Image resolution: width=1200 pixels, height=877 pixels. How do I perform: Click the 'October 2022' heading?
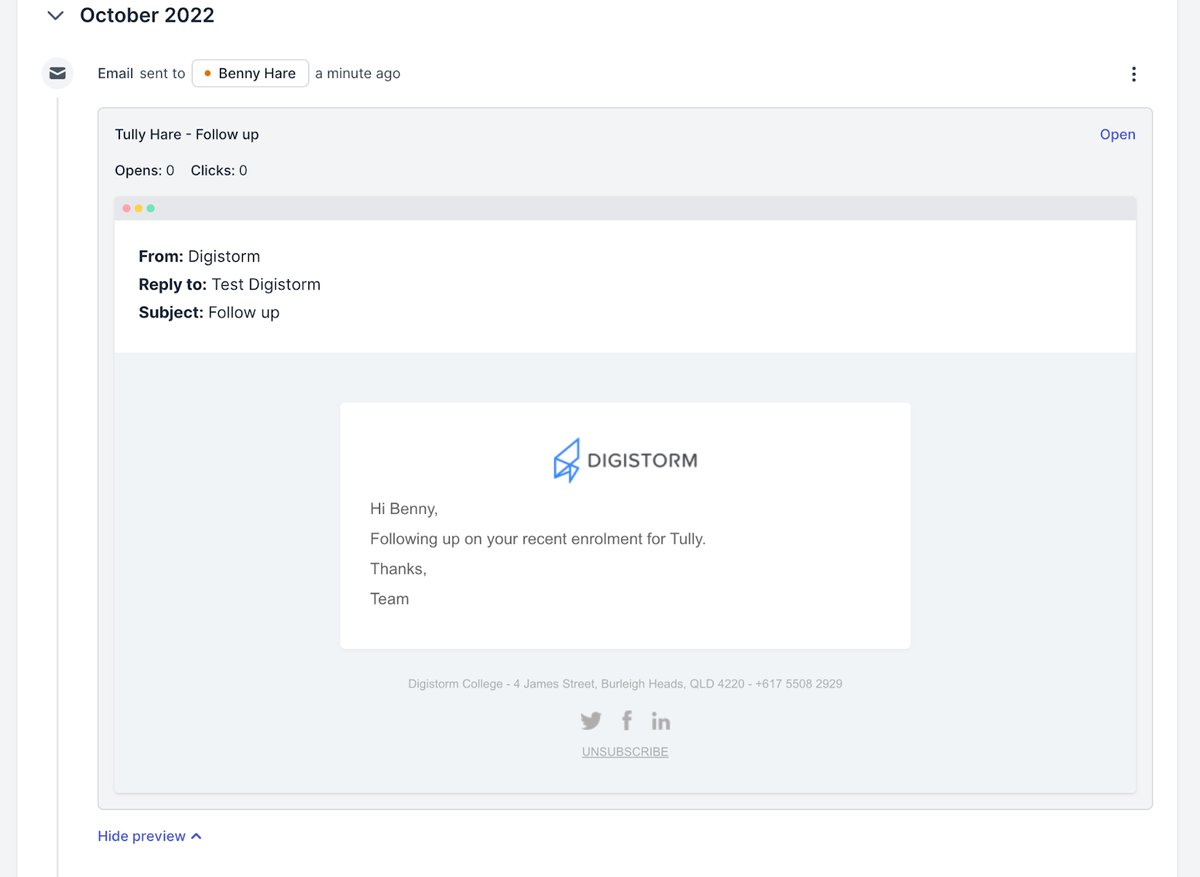pyautogui.click(x=147, y=16)
